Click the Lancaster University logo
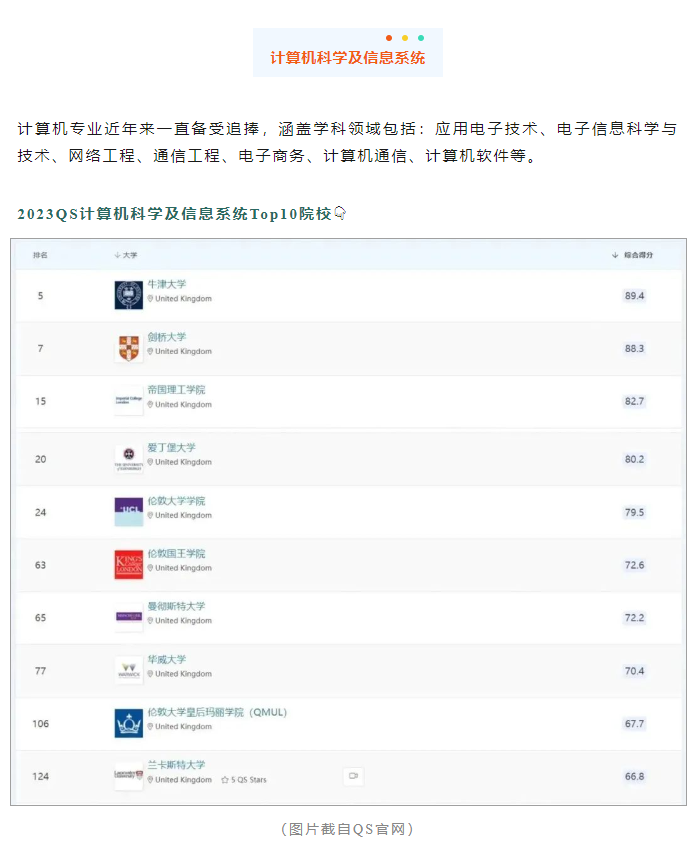Viewport: 697px width, 851px height. pos(129,776)
